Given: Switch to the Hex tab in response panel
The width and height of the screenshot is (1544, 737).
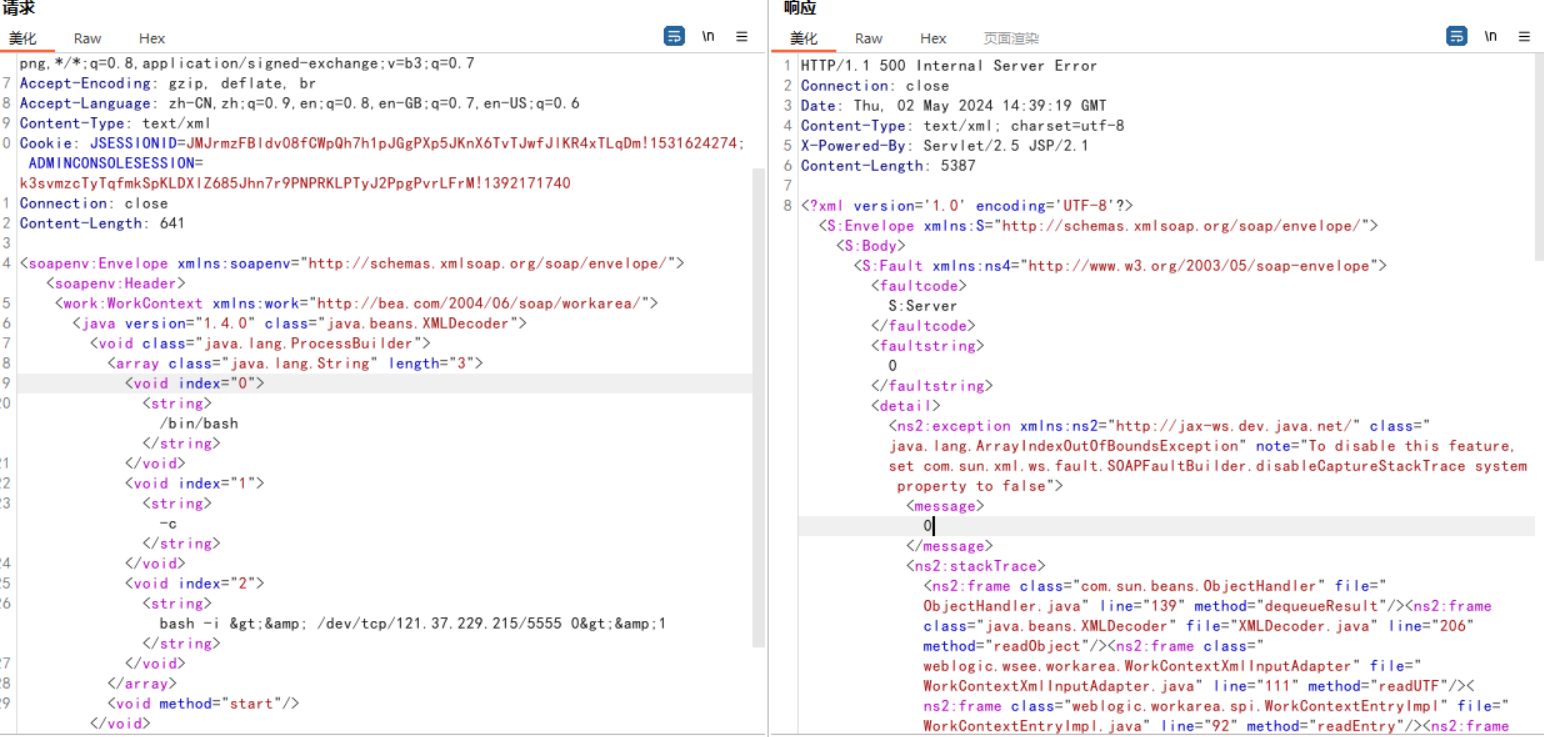Looking at the screenshot, I should (x=933, y=38).
